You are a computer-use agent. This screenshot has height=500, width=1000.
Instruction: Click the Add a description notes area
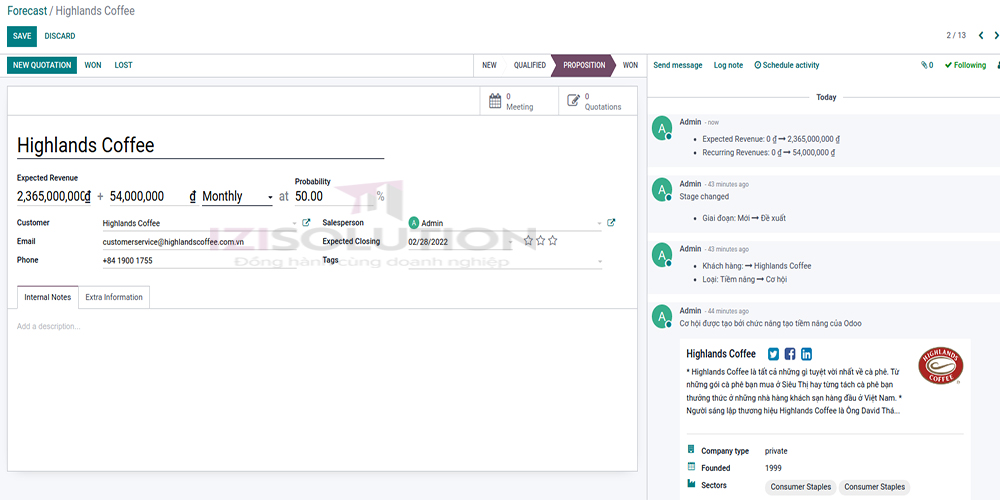[322, 327]
